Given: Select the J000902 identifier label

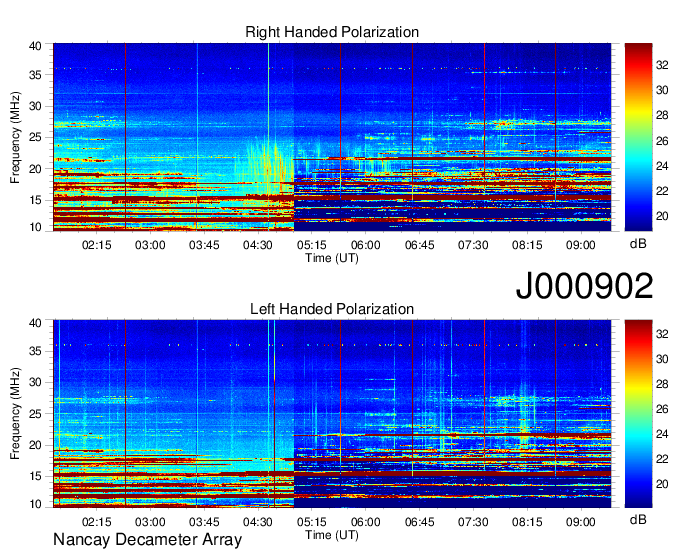Looking at the screenshot, I should [584, 286].
